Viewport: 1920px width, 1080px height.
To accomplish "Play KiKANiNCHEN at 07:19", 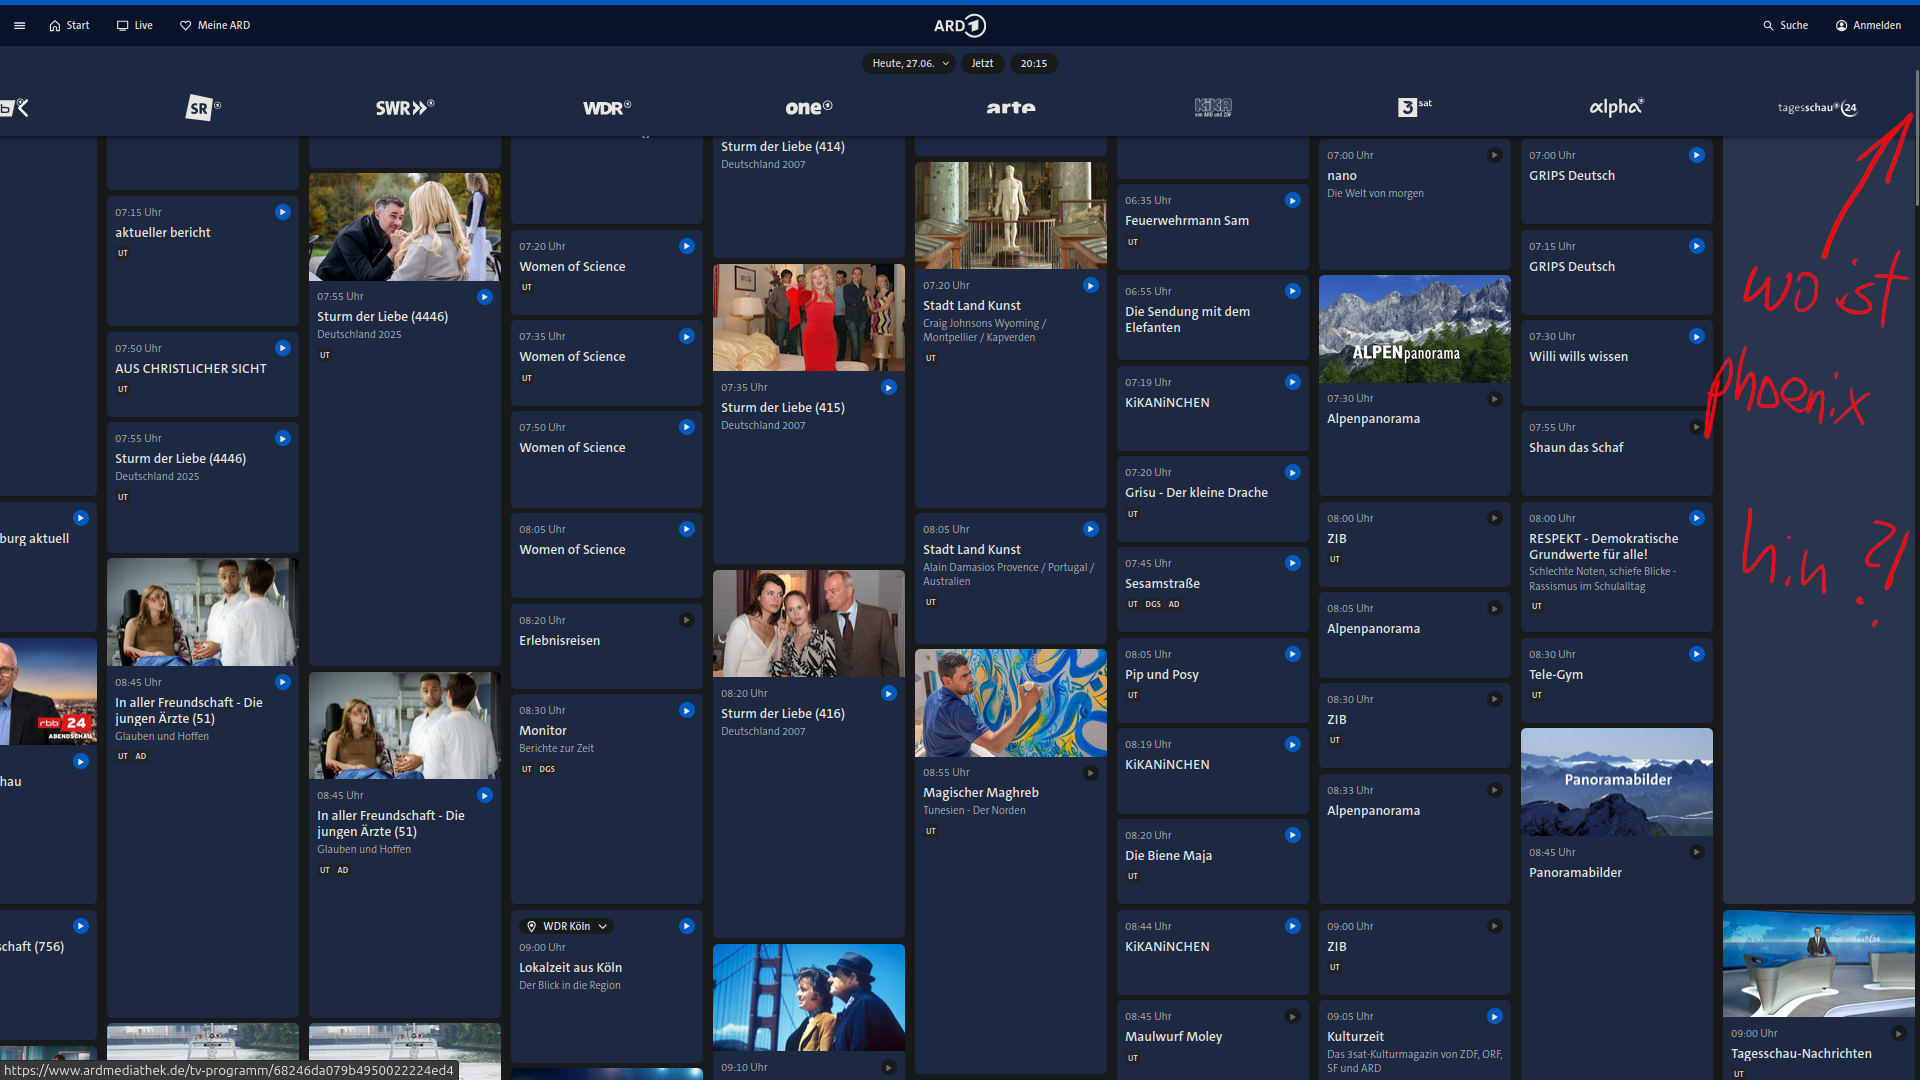I will click(x=1293, y=382).
